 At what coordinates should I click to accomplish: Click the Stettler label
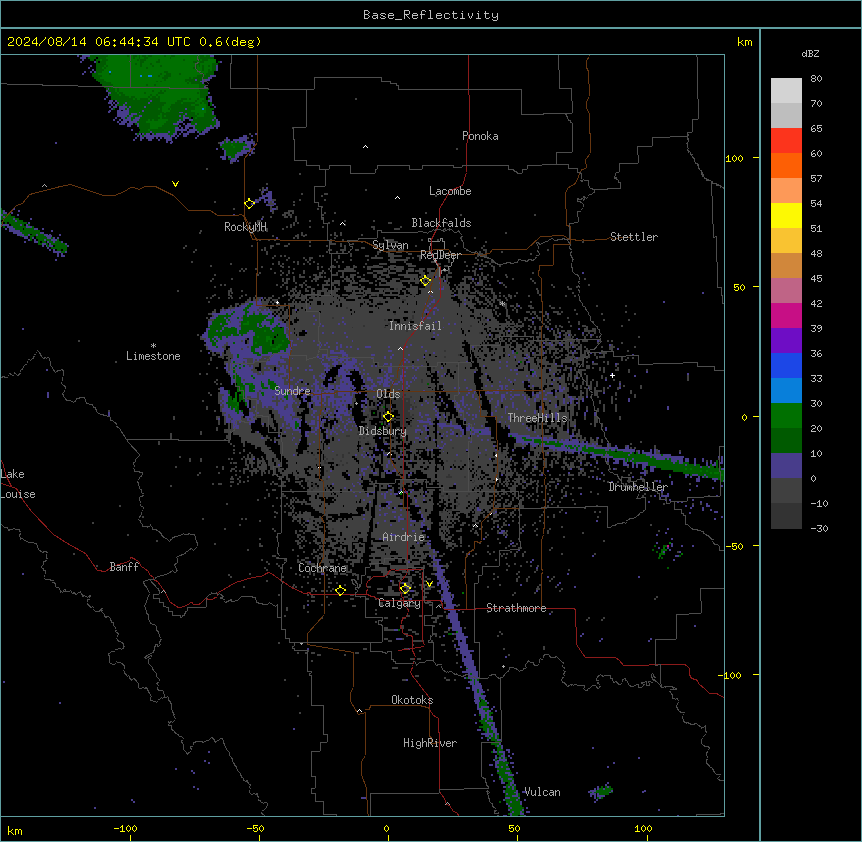click(634, 237)
